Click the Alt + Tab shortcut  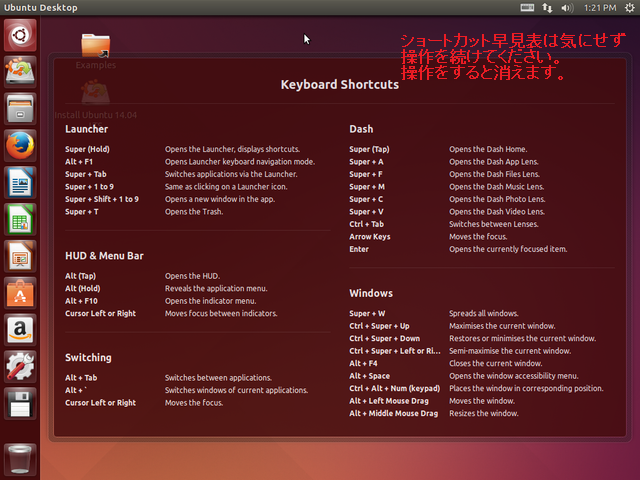81,378
